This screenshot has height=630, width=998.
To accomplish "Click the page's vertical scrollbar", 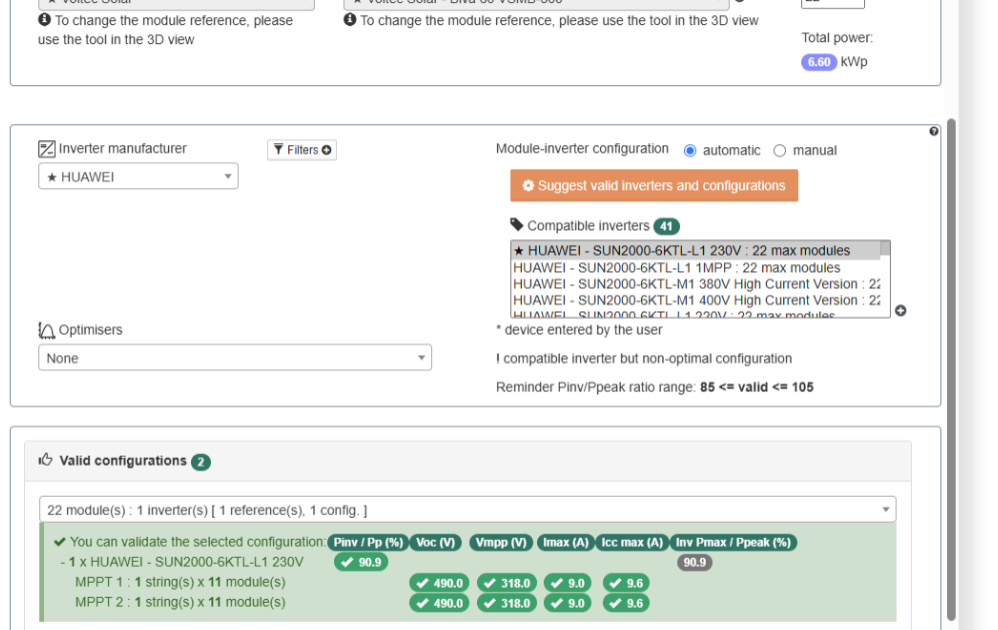I will [952, 369].
